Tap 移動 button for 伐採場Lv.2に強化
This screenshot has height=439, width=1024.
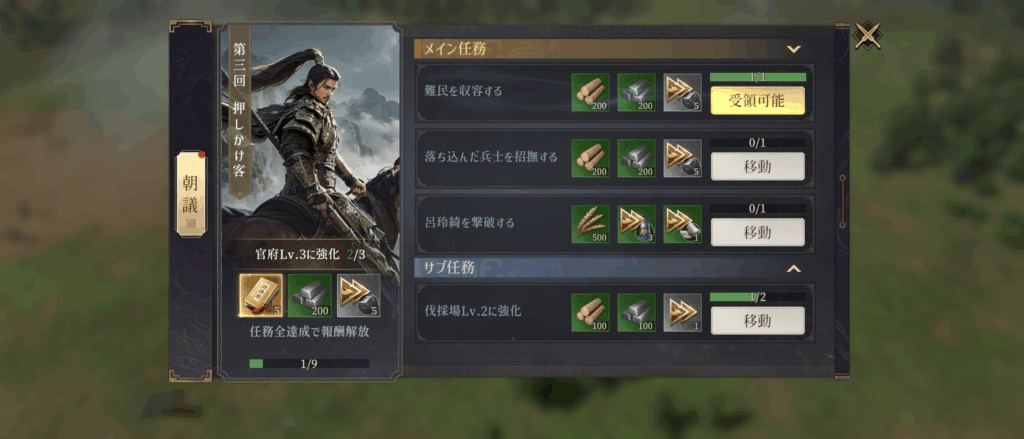tap(758, 321)
